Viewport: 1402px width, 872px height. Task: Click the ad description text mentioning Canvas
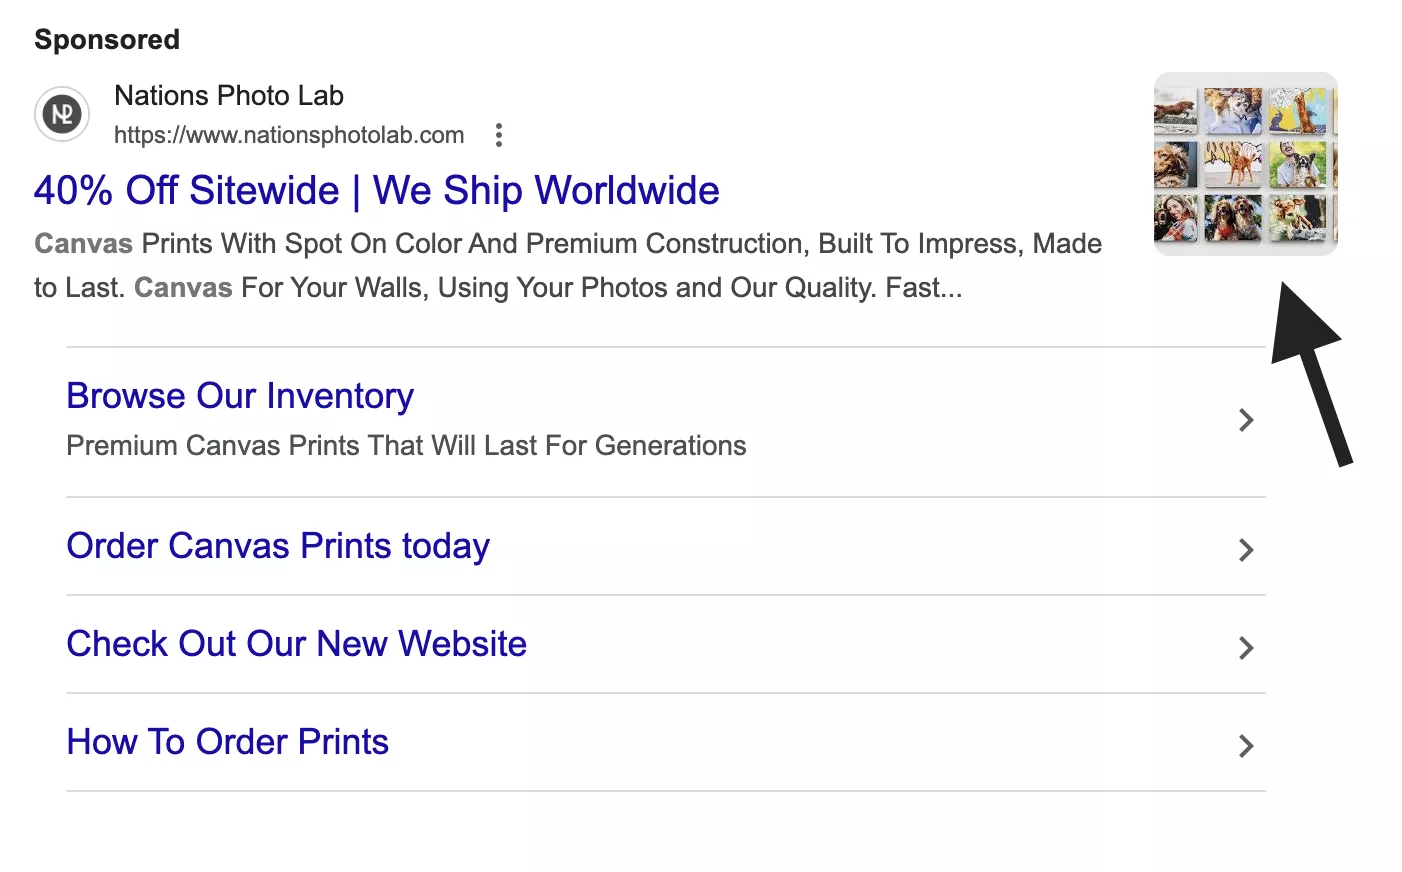click(x=566, y=264)
